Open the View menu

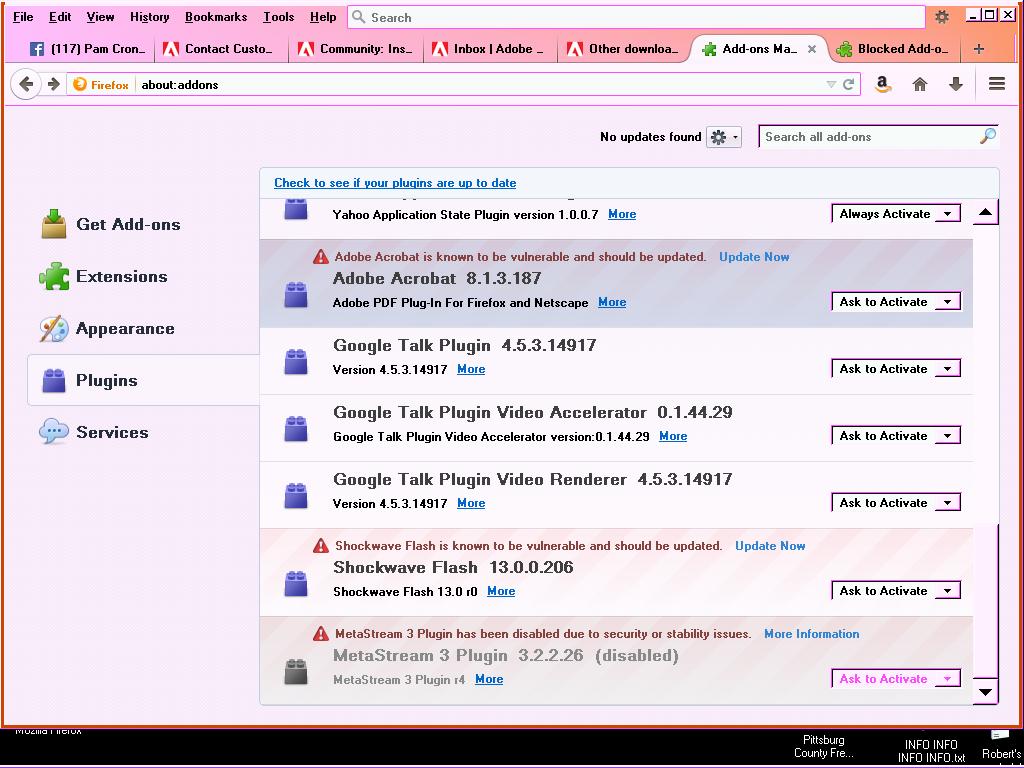(x=101, y=17)
